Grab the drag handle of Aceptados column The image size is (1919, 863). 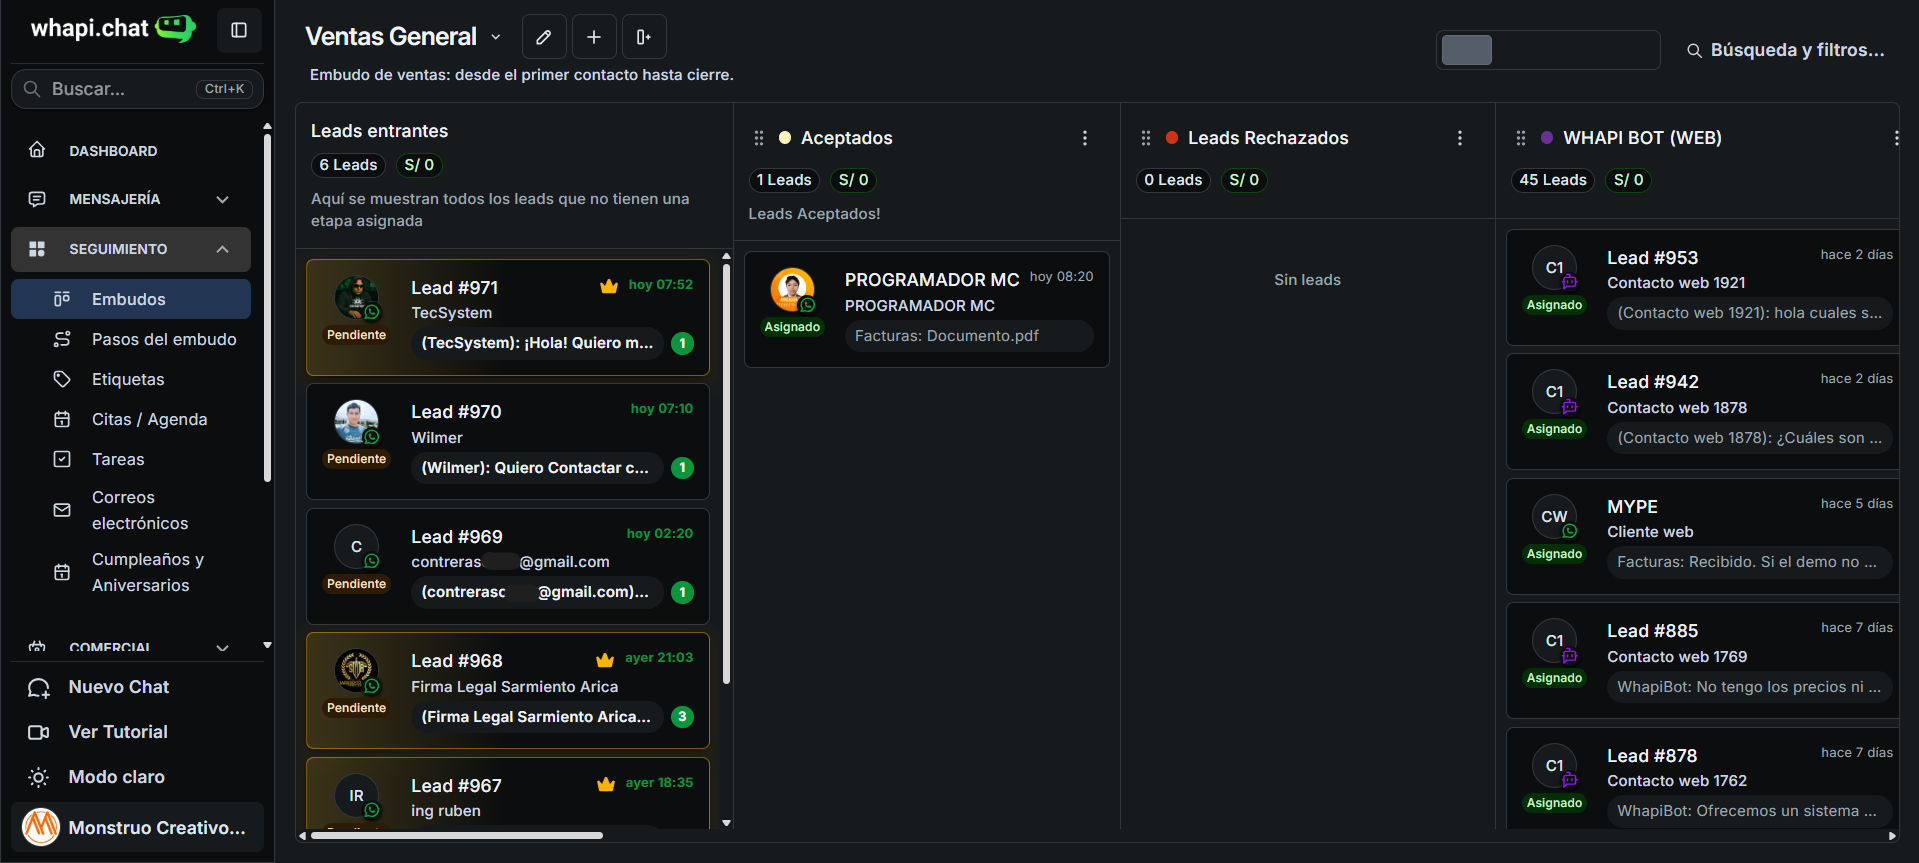pyautogui.click(x=759, y=138)
